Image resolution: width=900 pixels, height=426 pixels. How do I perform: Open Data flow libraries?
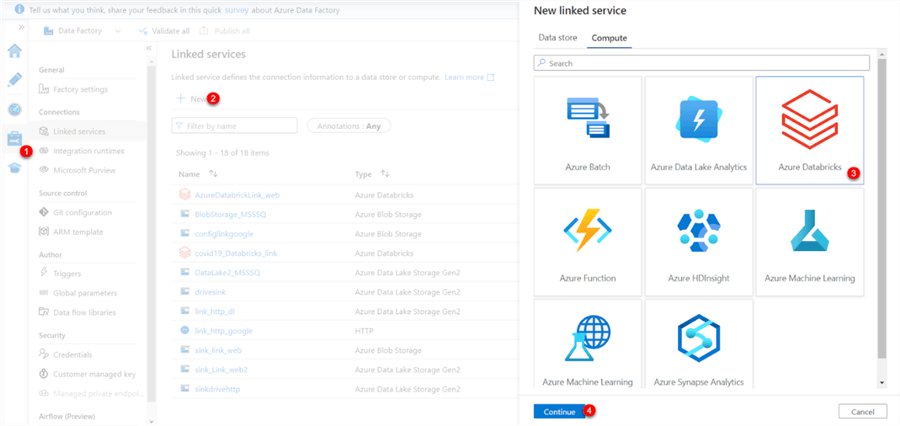(x=77, y=313)
